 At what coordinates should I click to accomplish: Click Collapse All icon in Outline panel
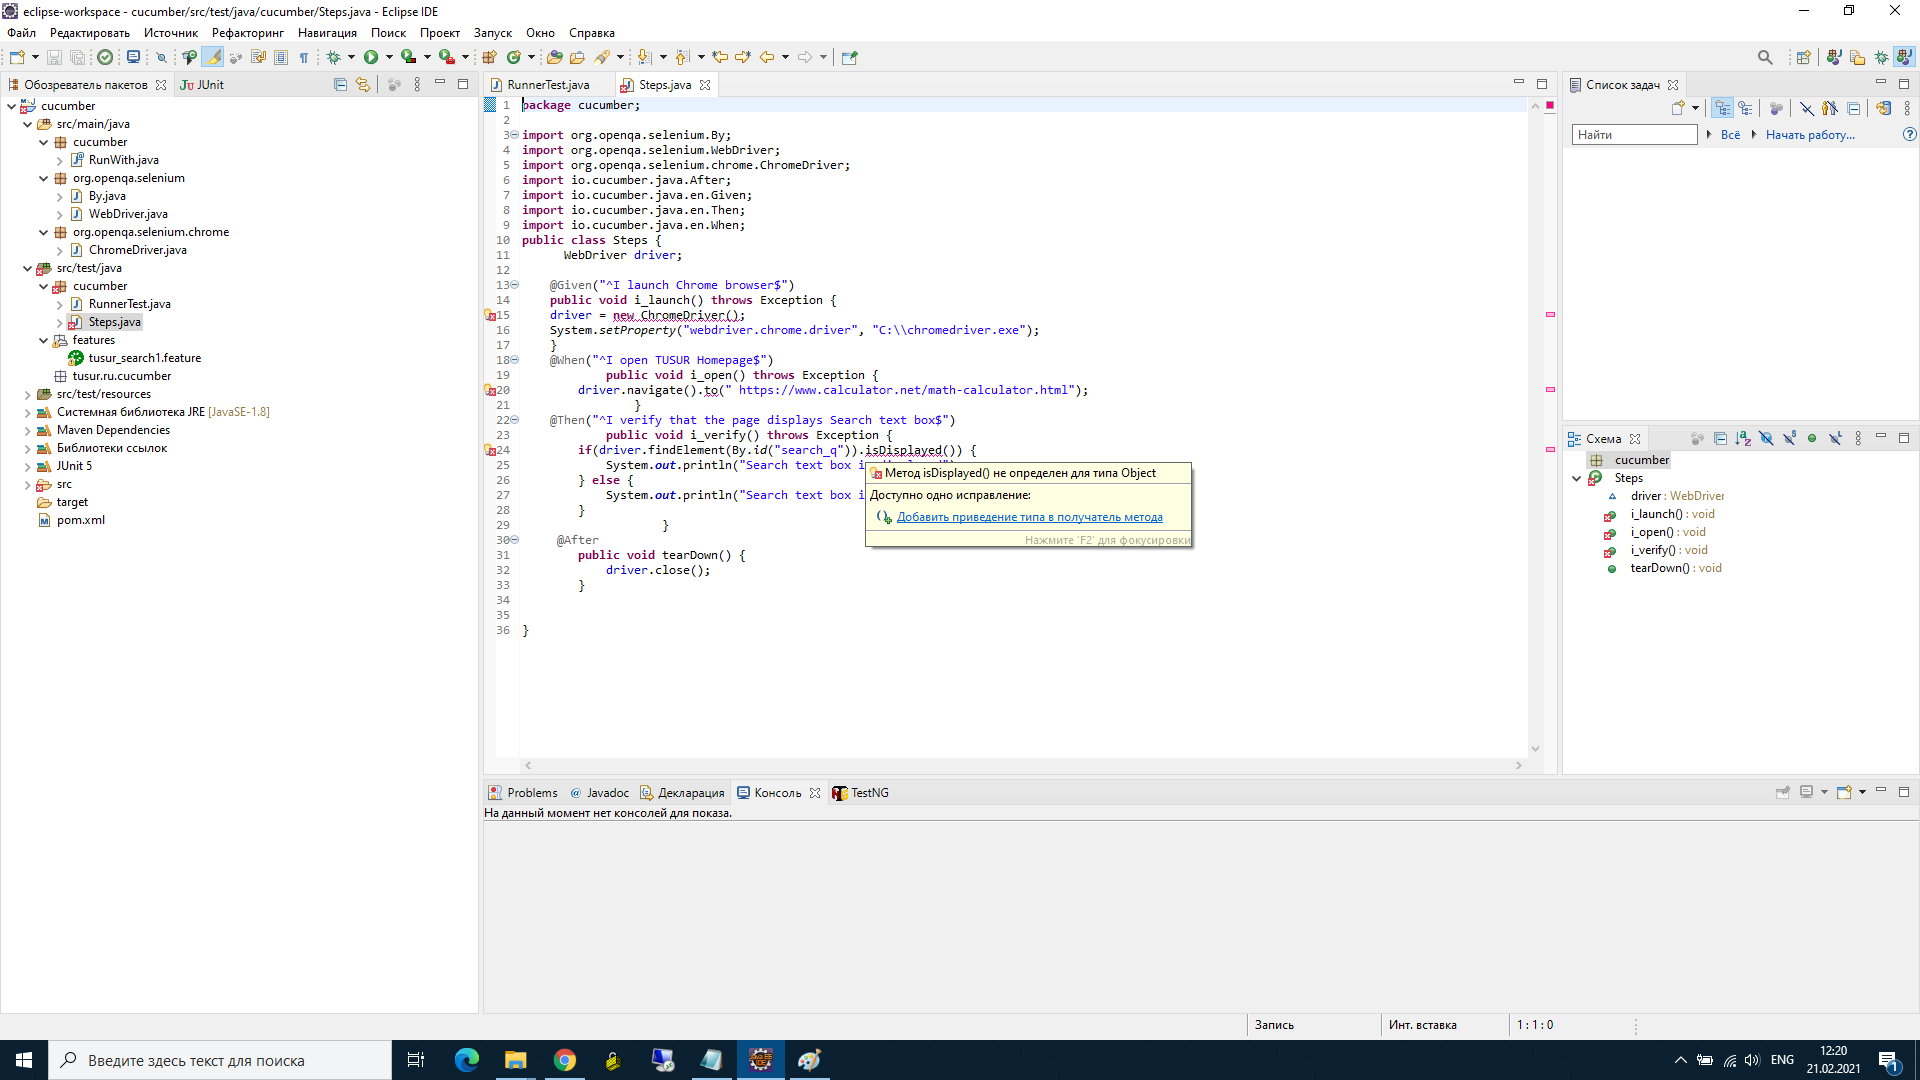pyautogui.click(x=1720, y=439)
